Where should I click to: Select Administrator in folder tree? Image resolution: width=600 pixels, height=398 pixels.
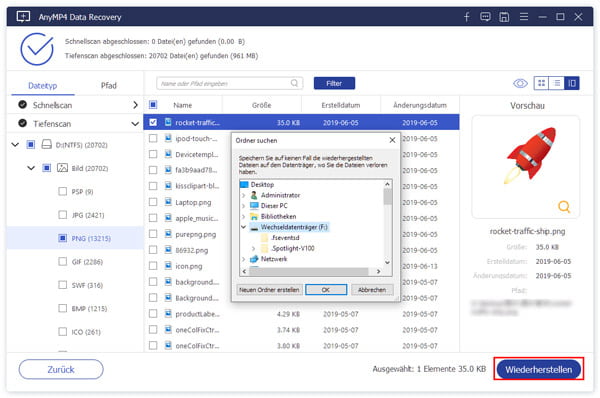280,195
